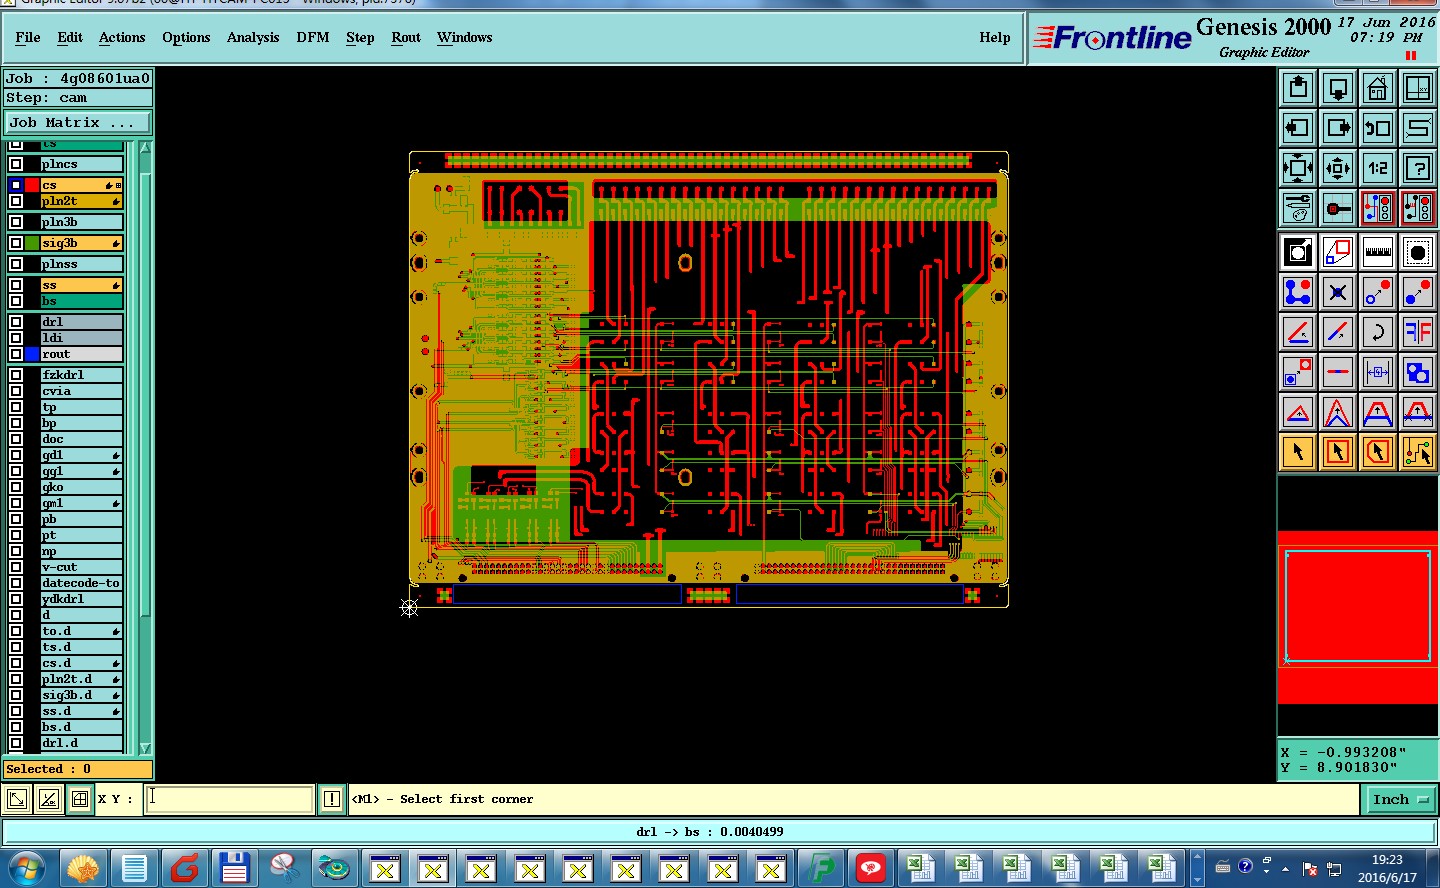The width and height of the screenshot is (1440, 888).
Task: Select the net selection arrow tool
Action: click(x=1418, y=452)
